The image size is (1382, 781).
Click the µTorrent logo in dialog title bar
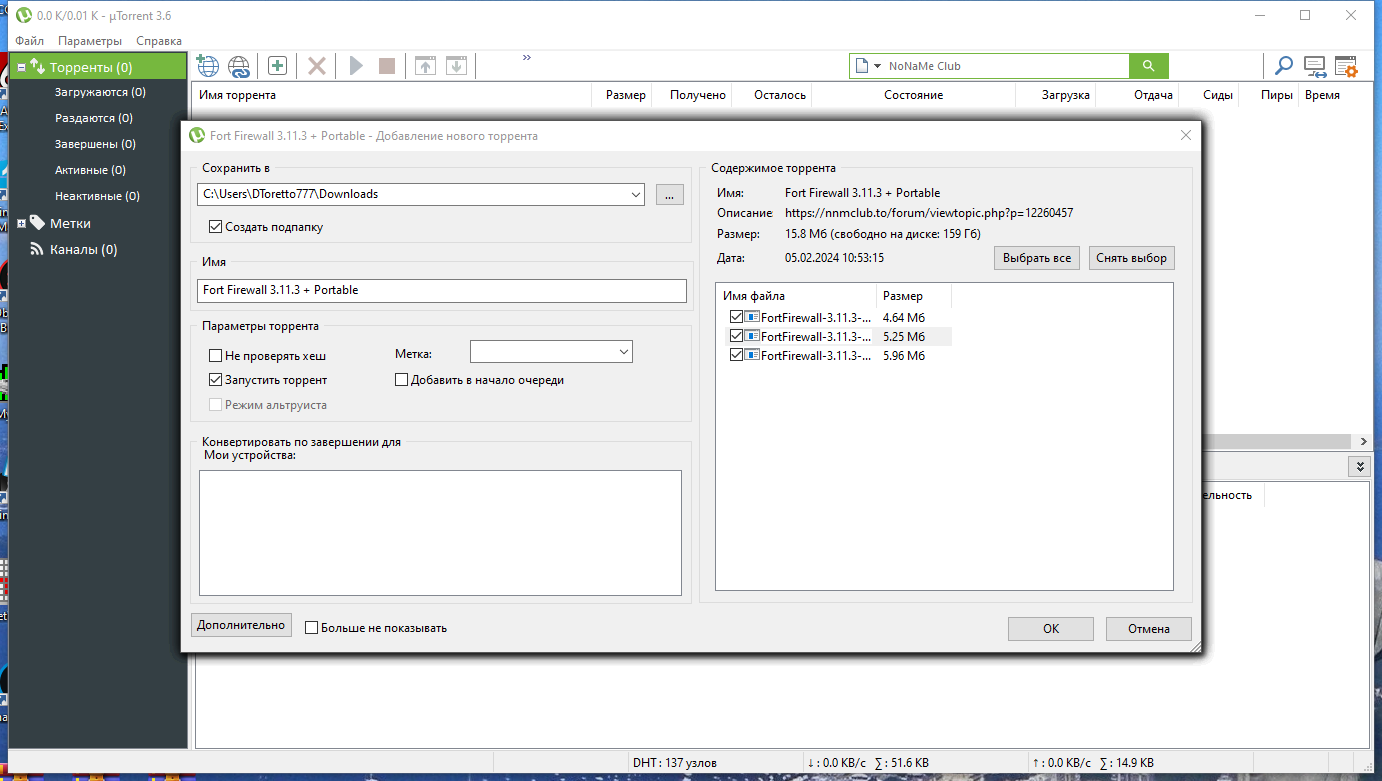197,135
